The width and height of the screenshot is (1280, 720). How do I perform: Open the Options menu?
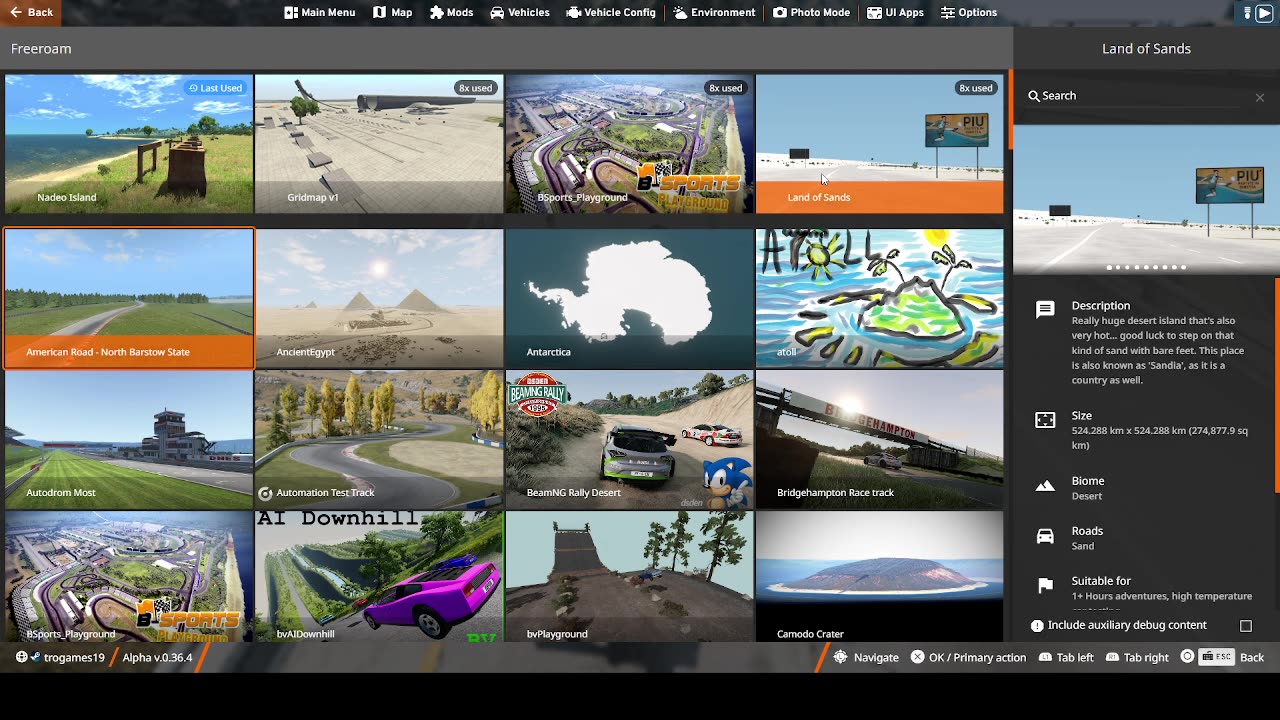pyautogui.click(x=969, y=12)
